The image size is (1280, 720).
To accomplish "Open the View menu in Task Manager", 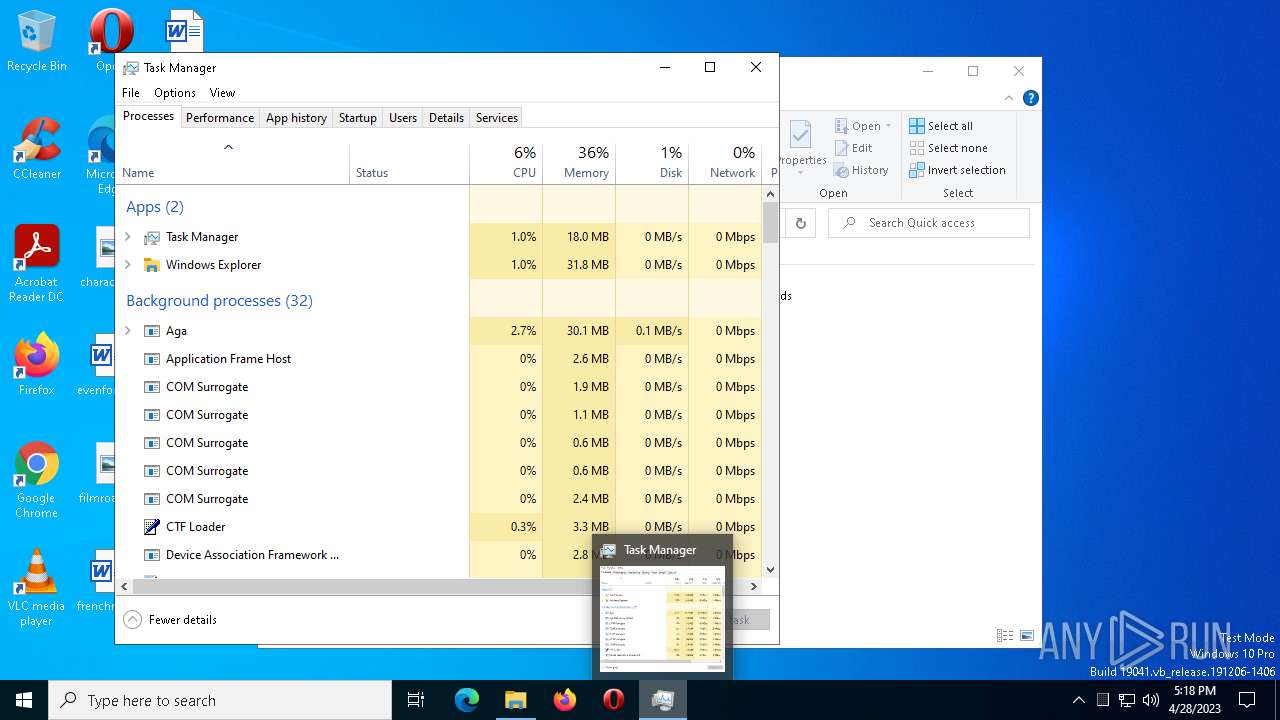I will 222,93.
